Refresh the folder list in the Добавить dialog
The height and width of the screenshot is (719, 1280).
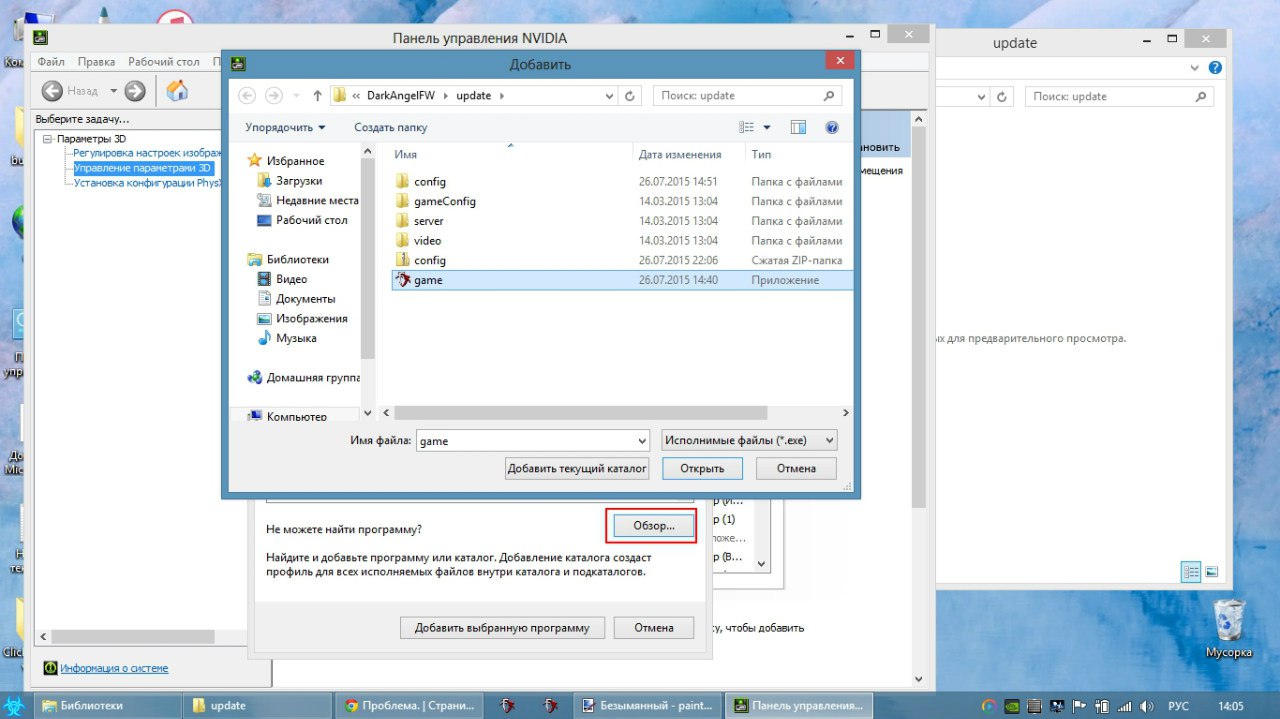[630, 96]
